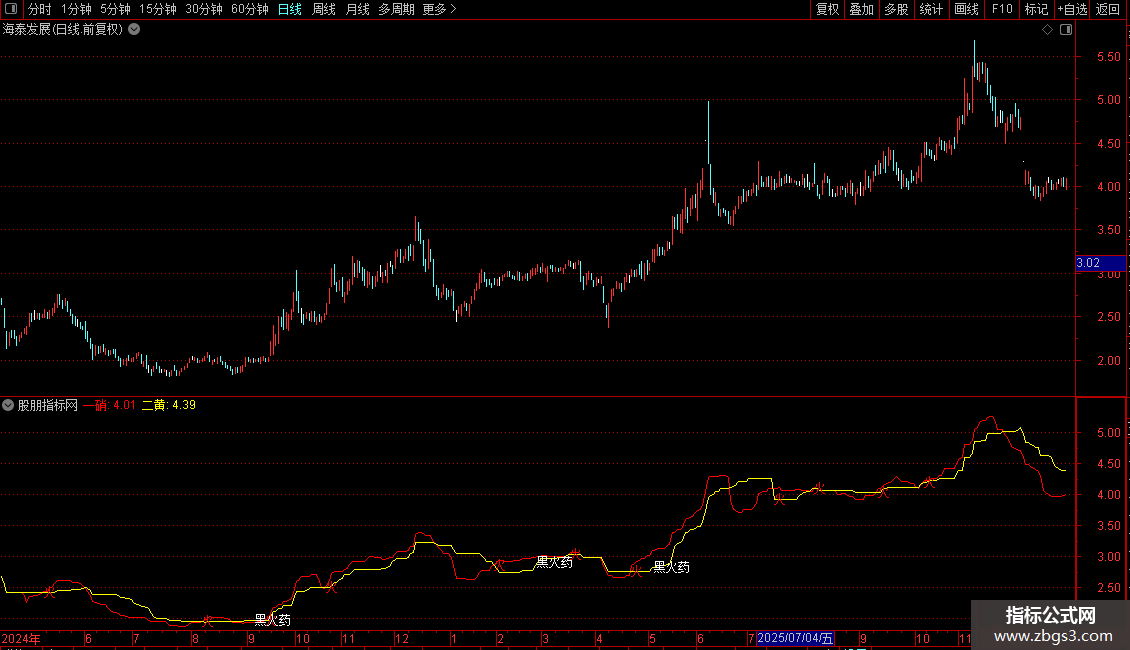Click the 5.50 price axis label

[x=1108, y=57]
